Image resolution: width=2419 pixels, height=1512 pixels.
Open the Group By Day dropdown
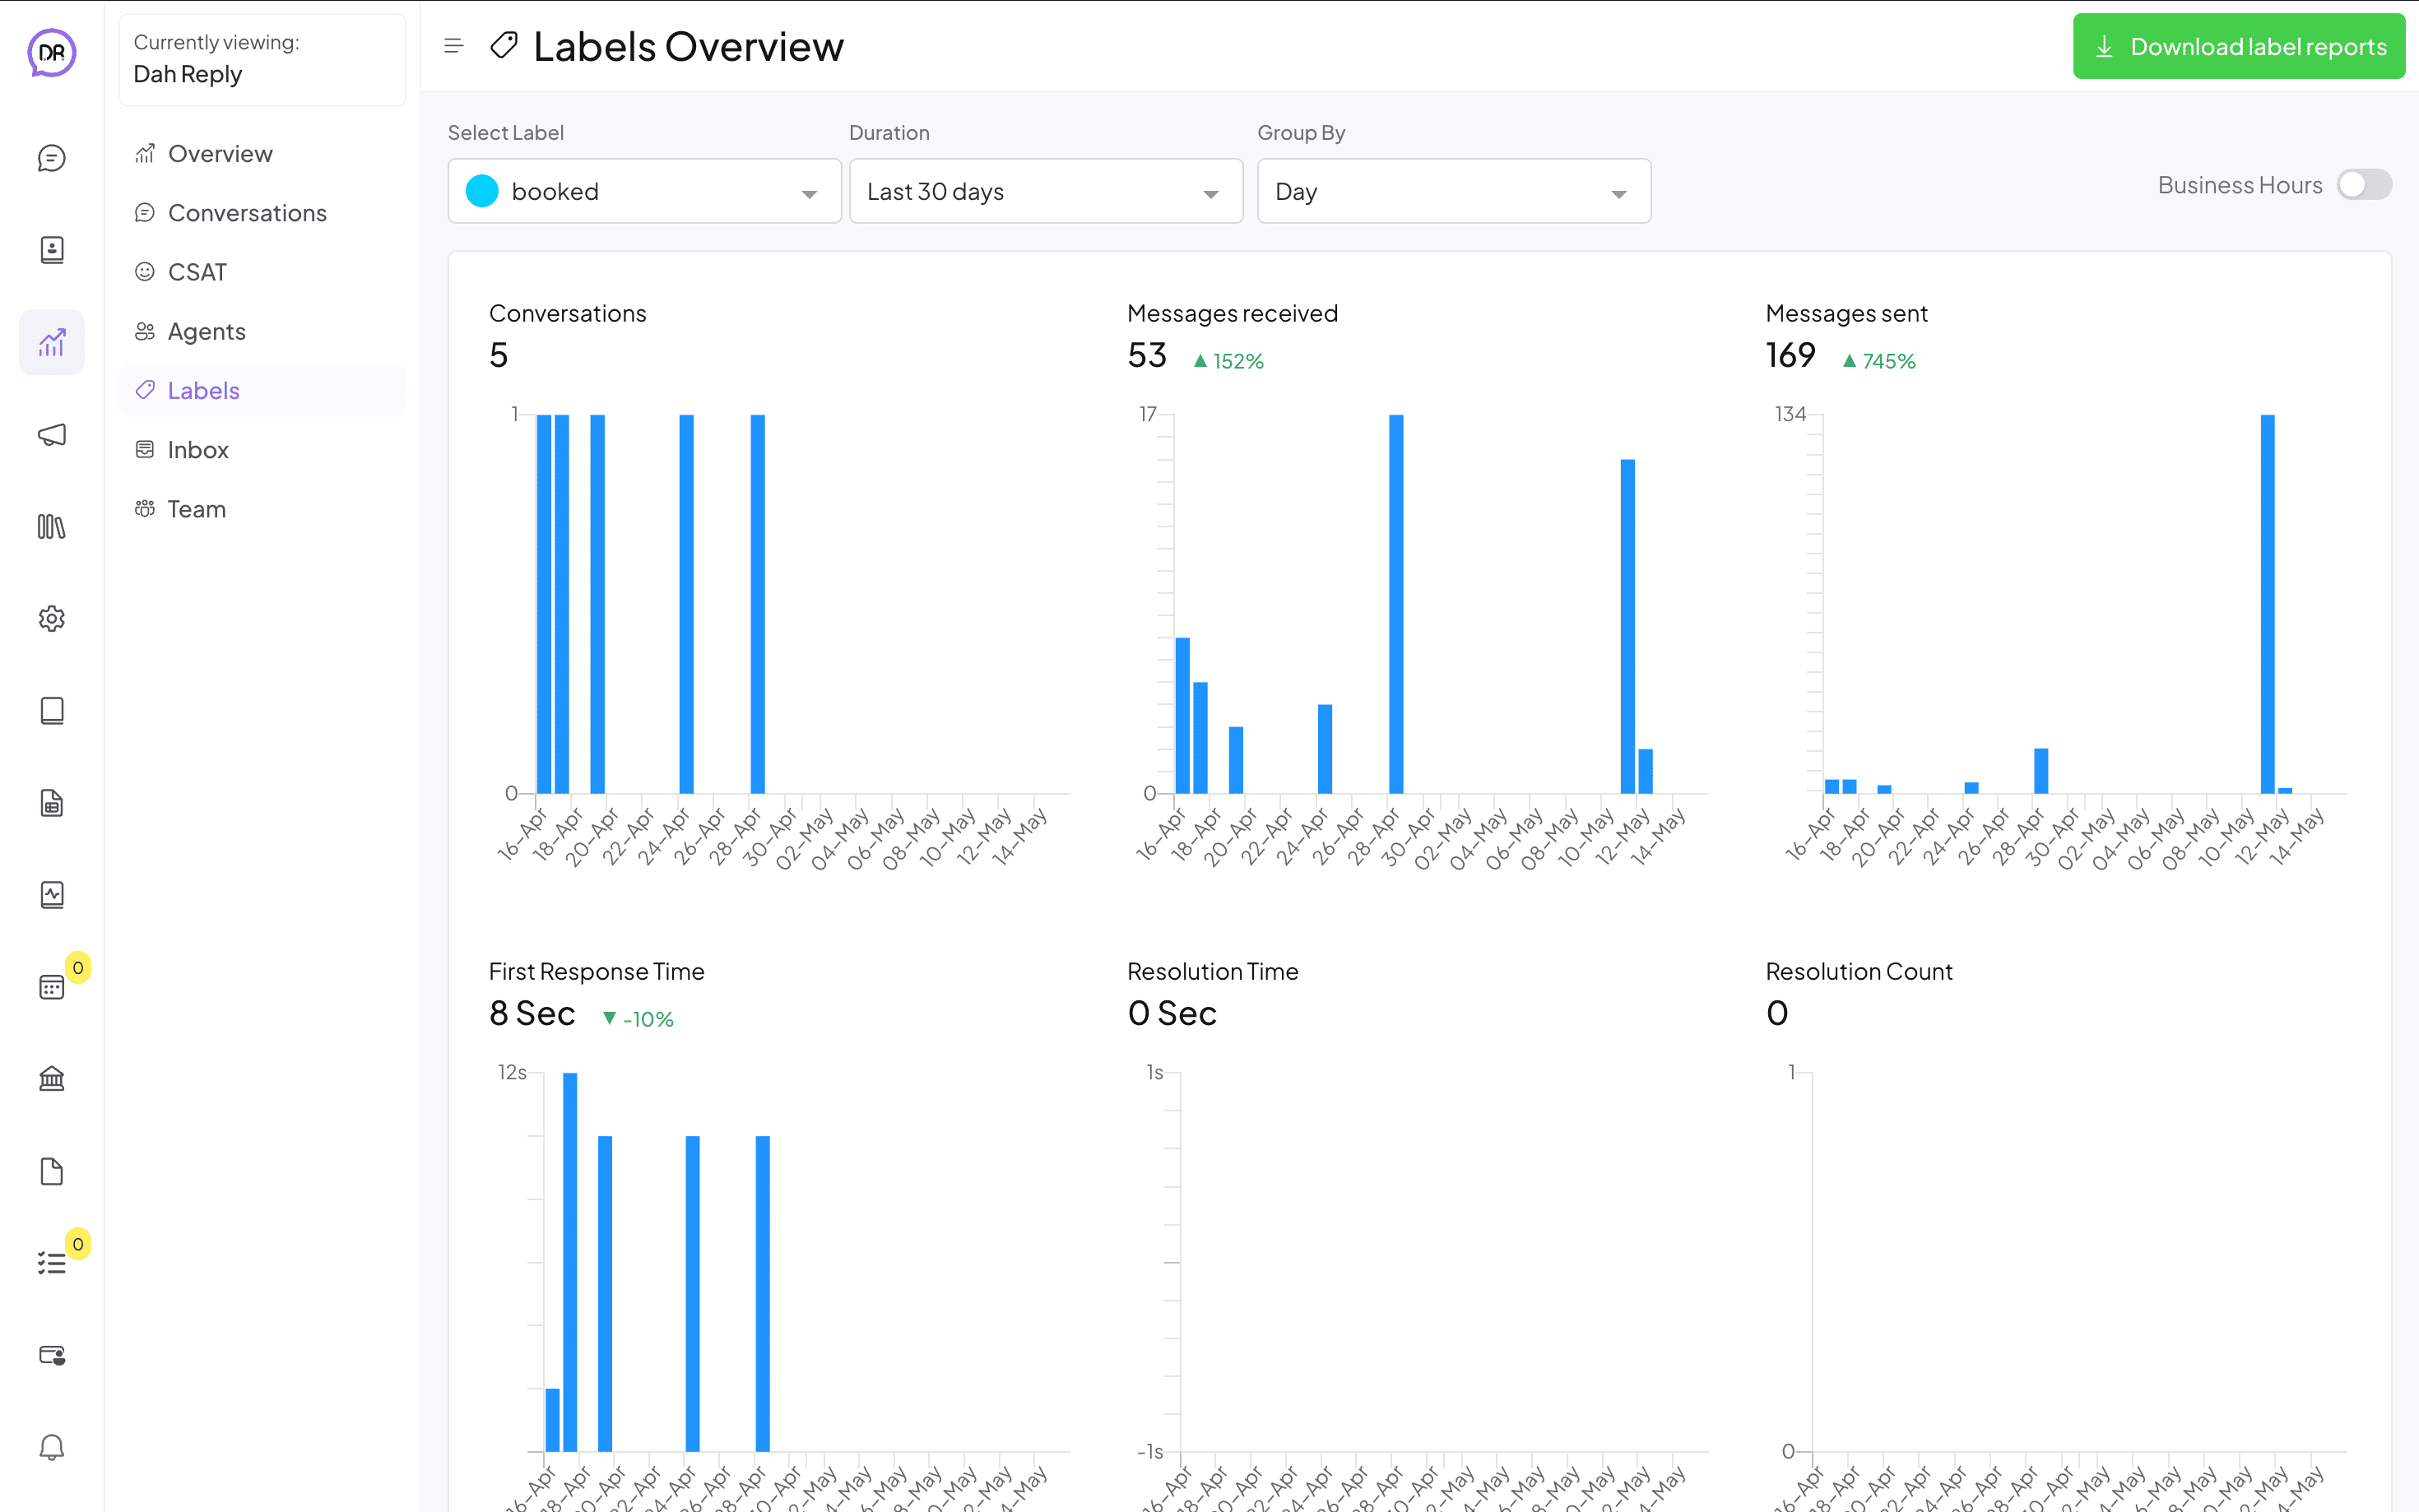1454,191
